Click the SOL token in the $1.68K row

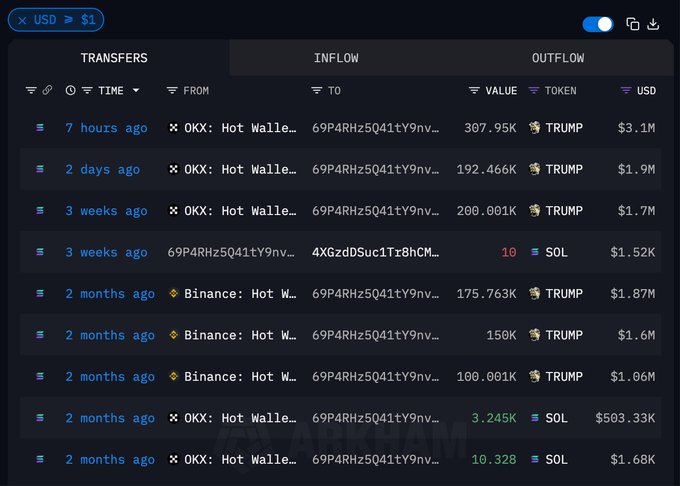click(x=556, y=459)
